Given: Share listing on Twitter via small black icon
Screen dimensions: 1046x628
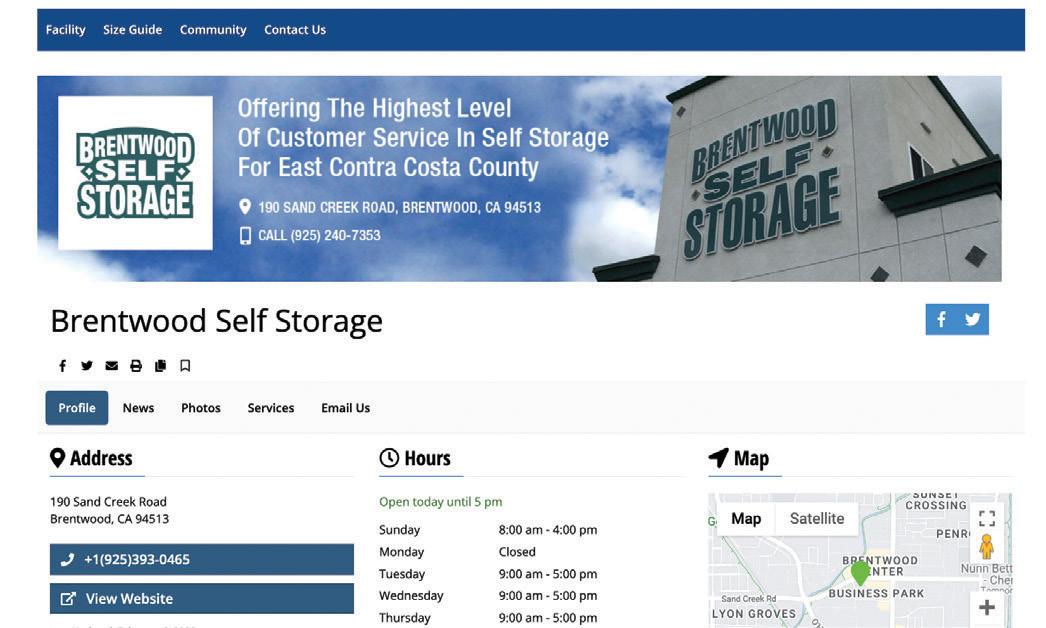Looking at the screenshot, I should [x=87, y=366].
